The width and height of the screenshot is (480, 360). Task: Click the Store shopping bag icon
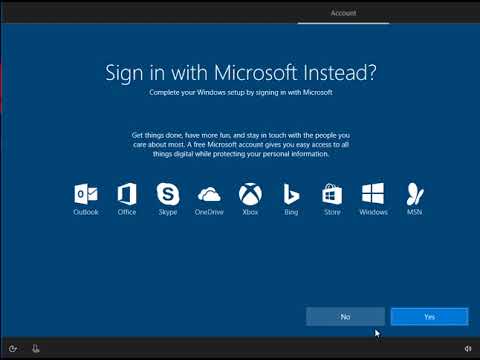[332, 194]
